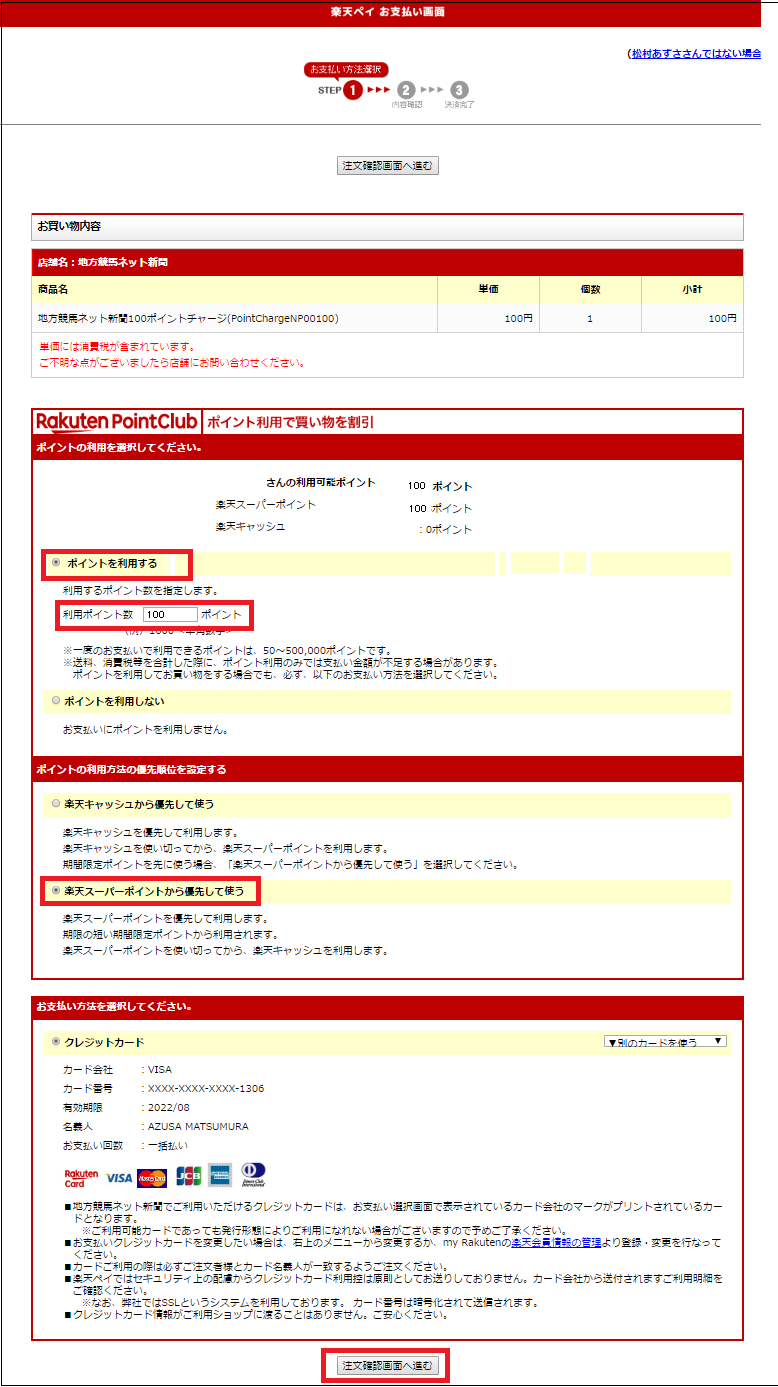This screenshot has width=778, height=1387.
Task: Click the VISA card logo
Action: (x=118, y=1177)
